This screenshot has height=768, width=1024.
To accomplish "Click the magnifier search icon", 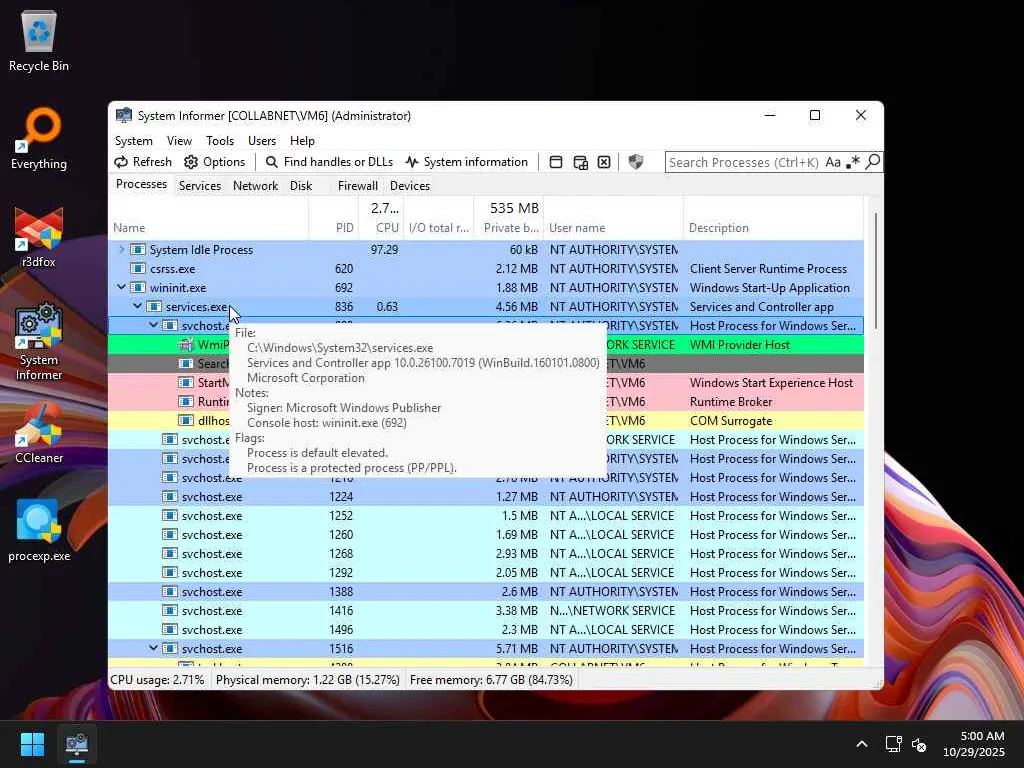I will click(872, 162).
